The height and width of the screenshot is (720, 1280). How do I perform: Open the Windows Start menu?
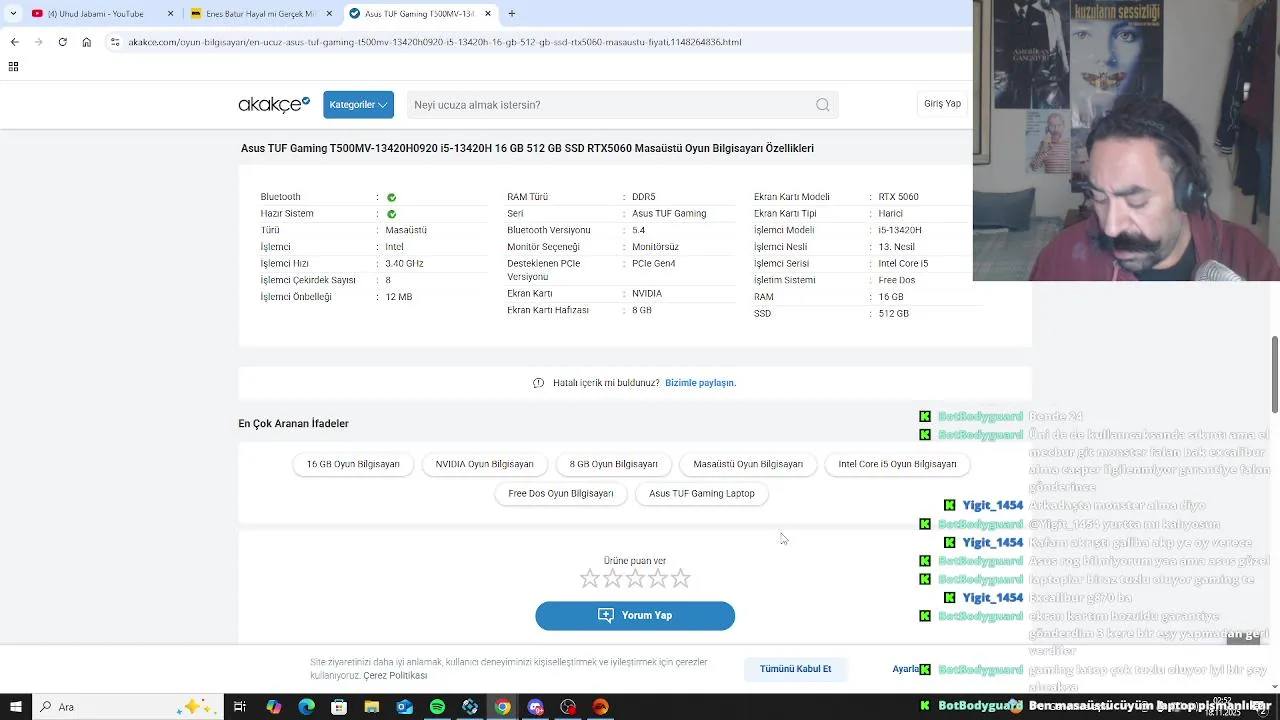click(x=15, y=707)
